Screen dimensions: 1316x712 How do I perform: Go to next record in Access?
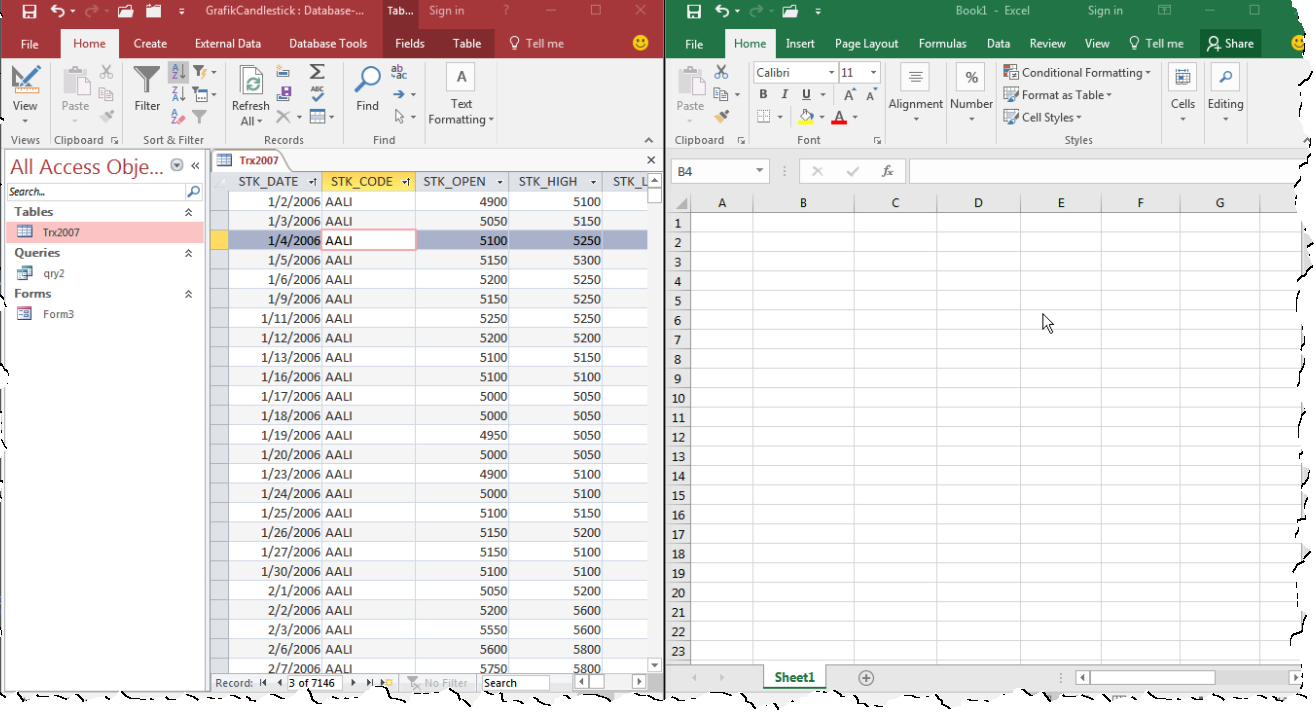tap(354, 683)
